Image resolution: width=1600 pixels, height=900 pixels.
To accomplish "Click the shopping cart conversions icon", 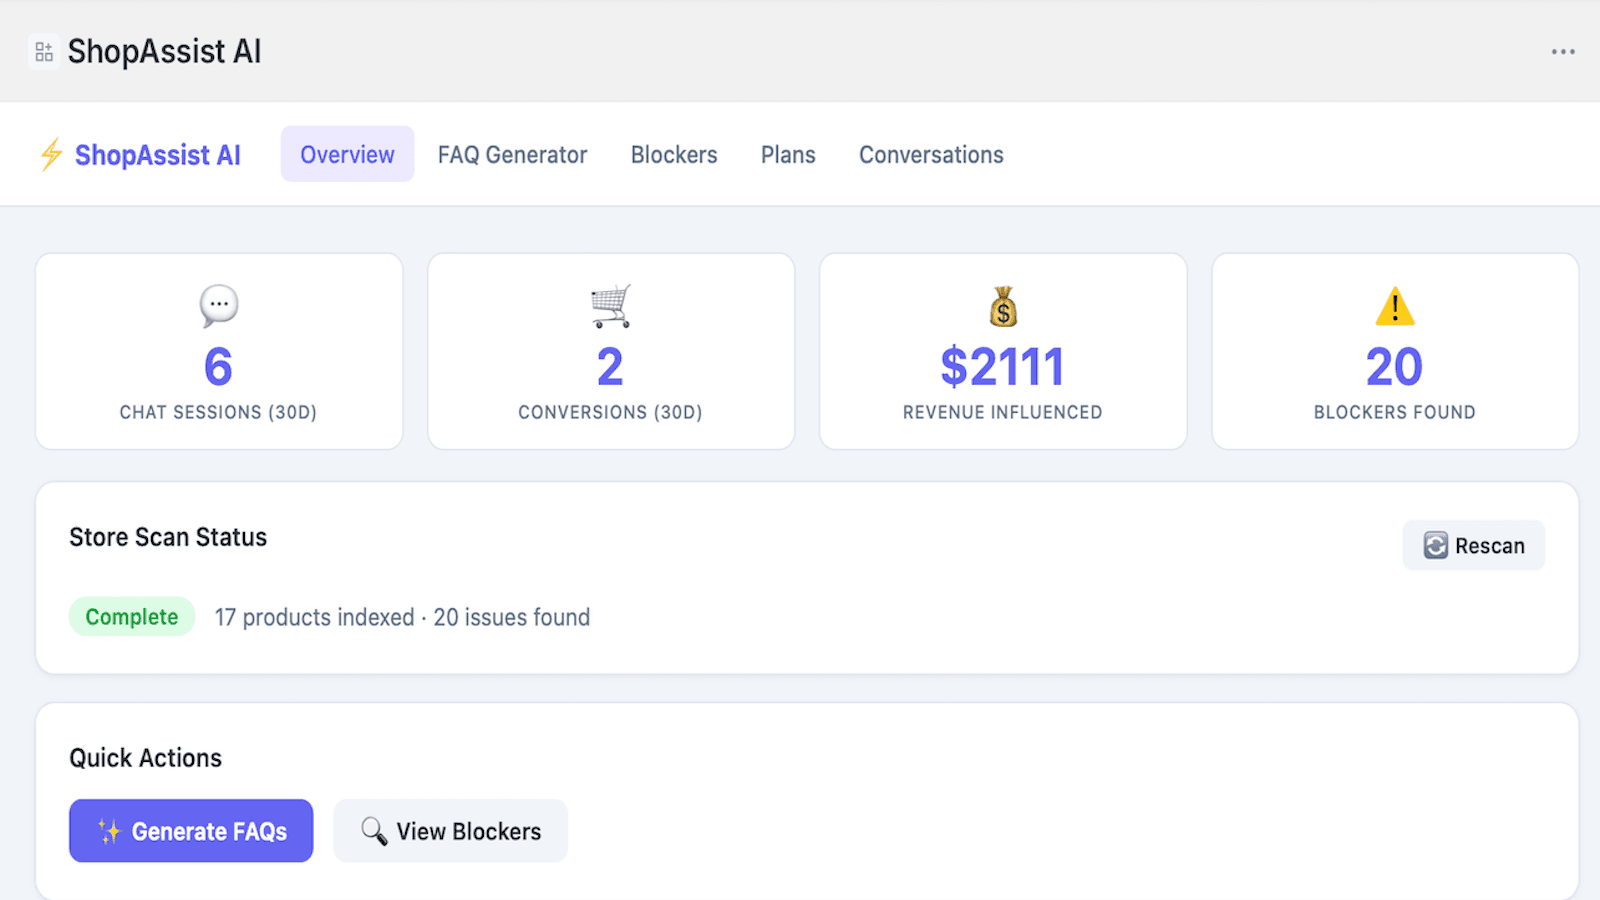I will (x=610, y=306).
